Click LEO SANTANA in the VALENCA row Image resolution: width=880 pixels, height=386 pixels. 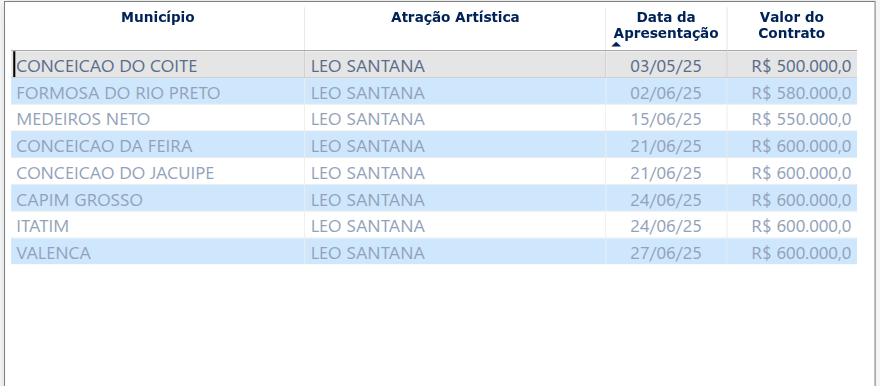[x=368, y=254]
